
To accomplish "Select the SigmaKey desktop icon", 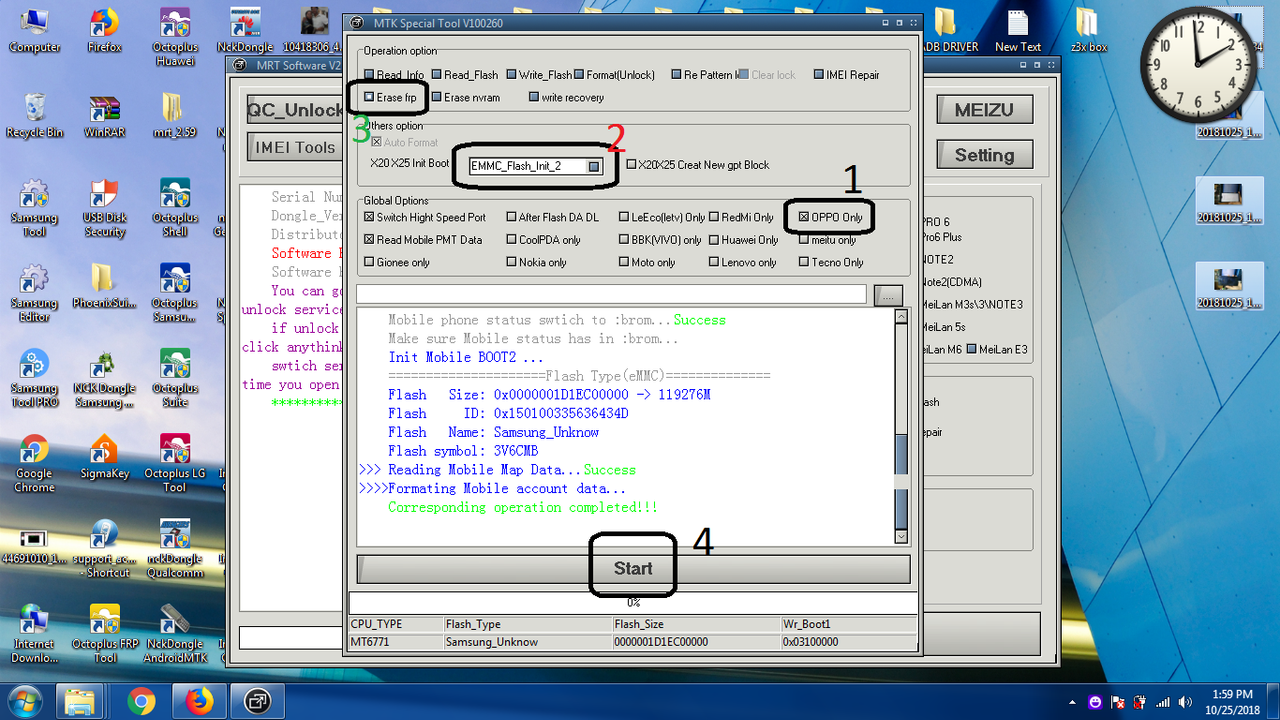I will pyautogui.click(x=104, y=456).
